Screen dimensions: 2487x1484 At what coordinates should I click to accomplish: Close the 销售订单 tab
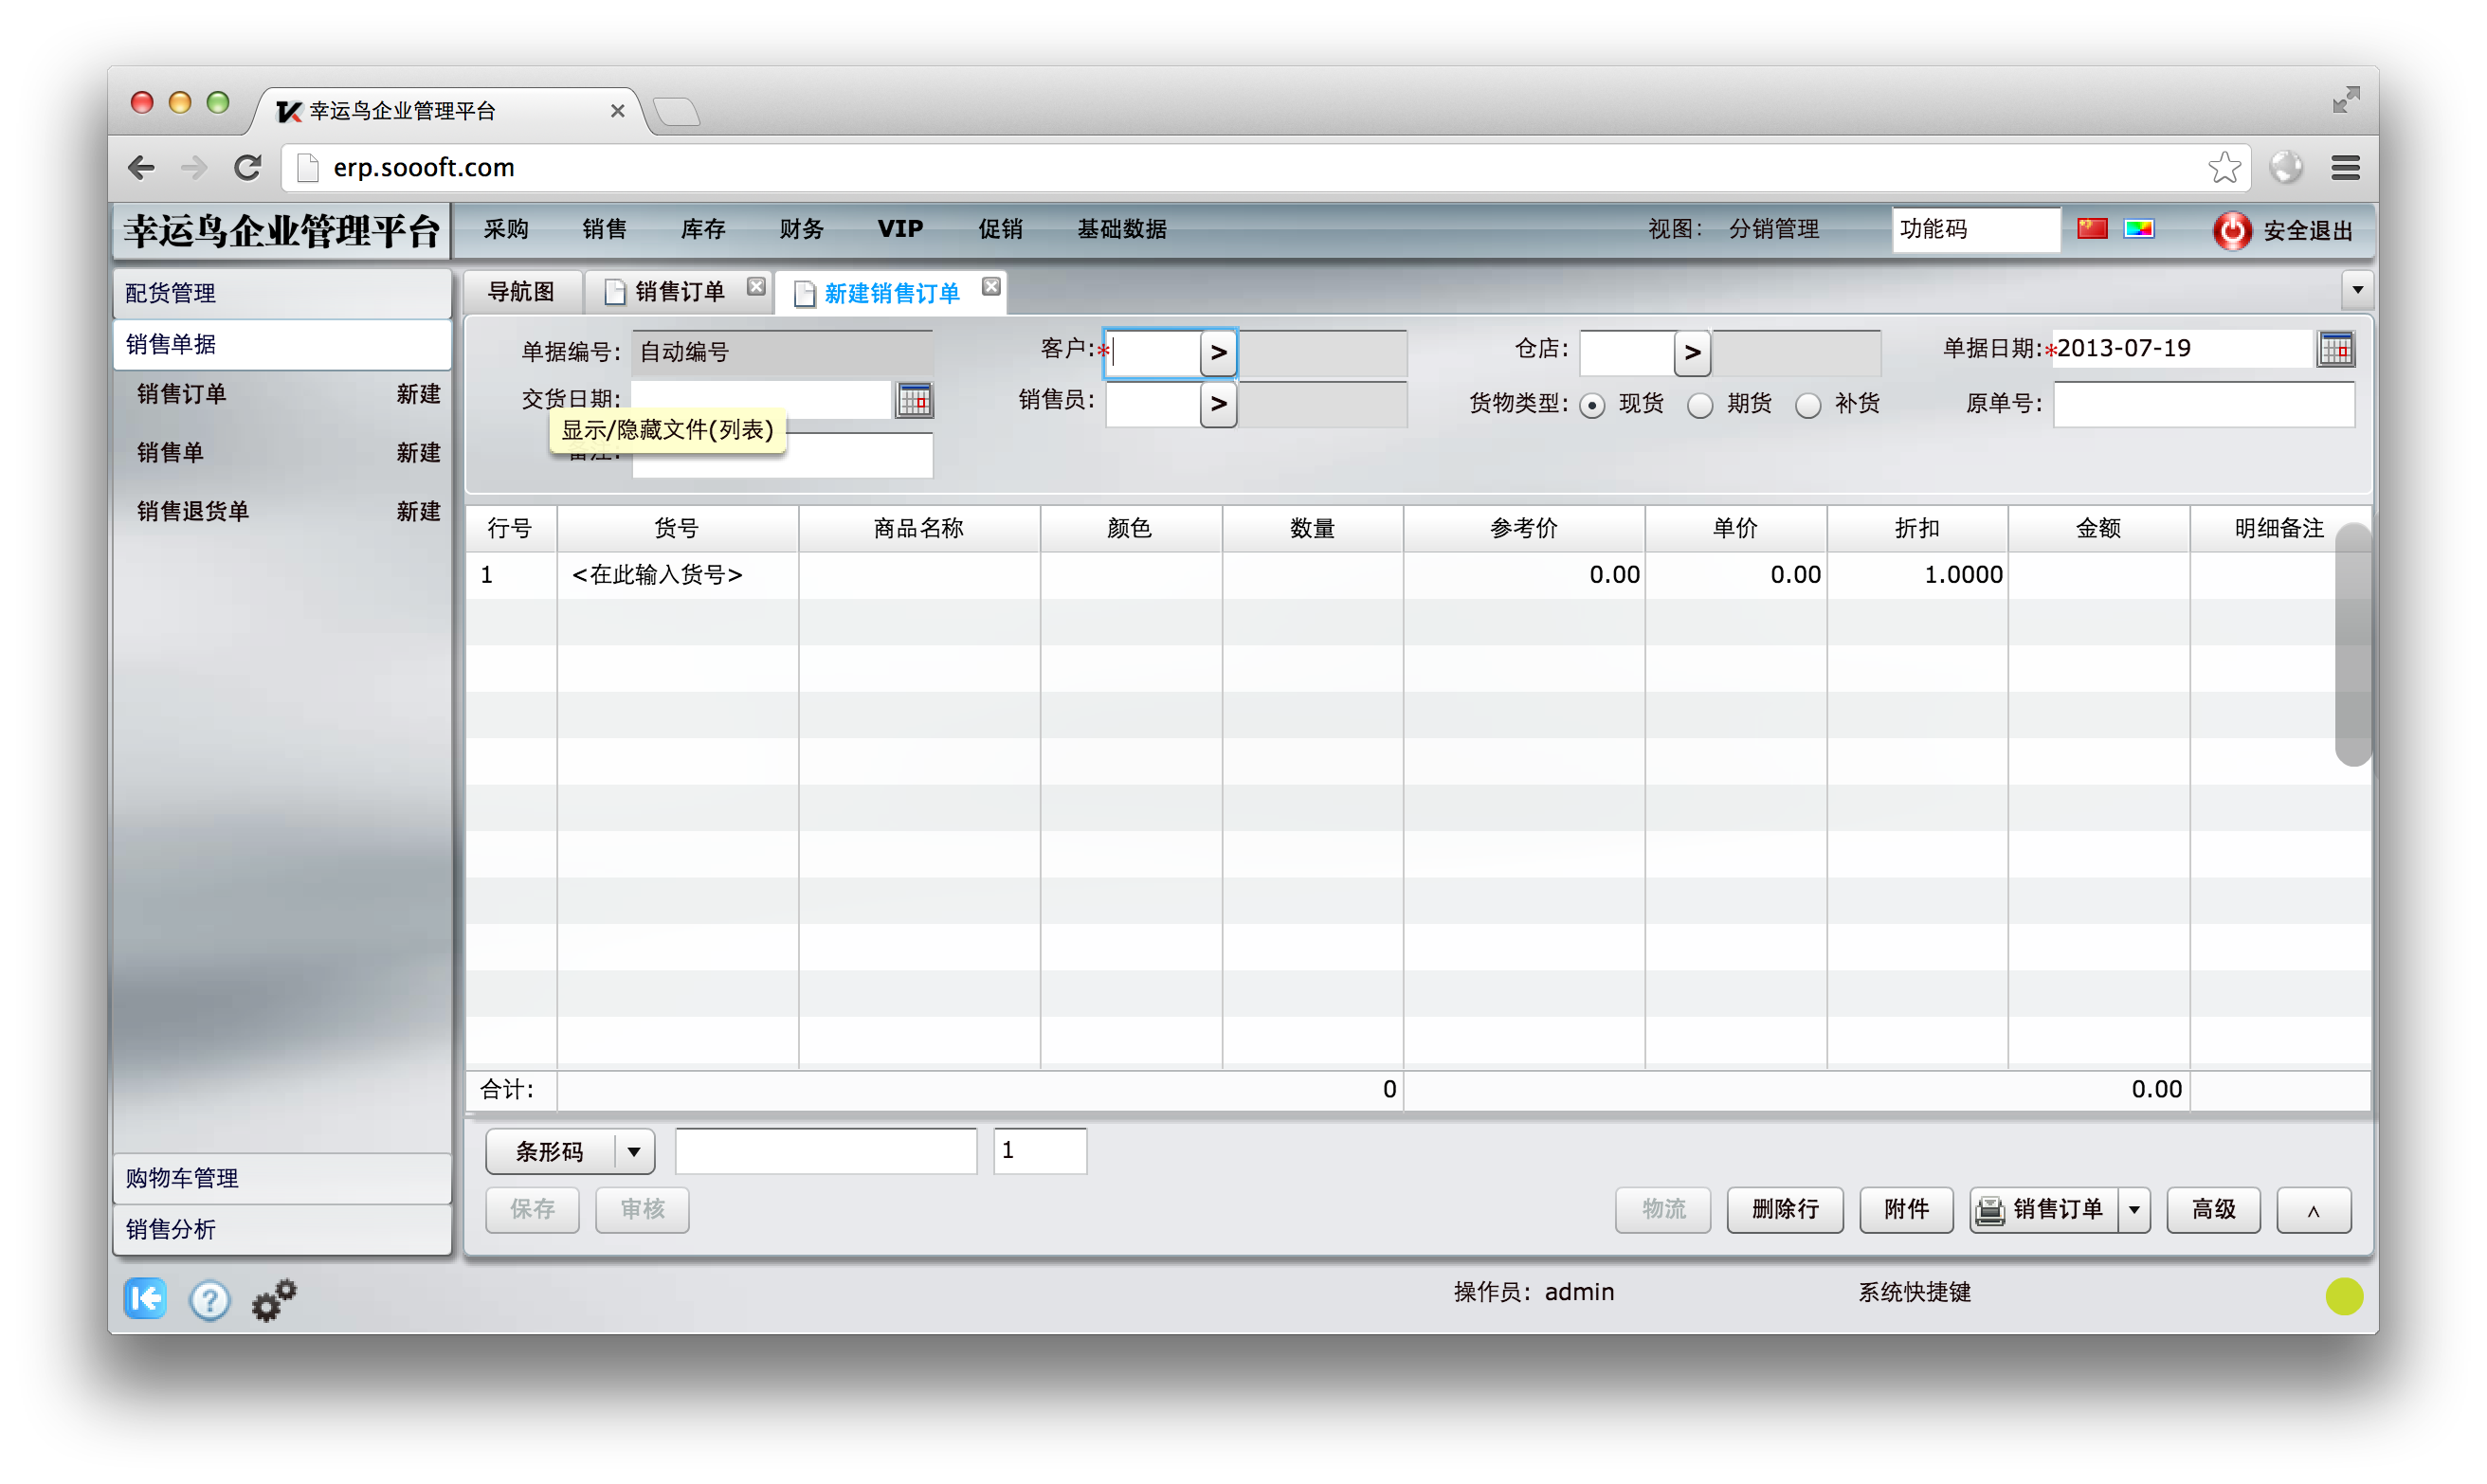pyautogui.click(x=756, y=287)
